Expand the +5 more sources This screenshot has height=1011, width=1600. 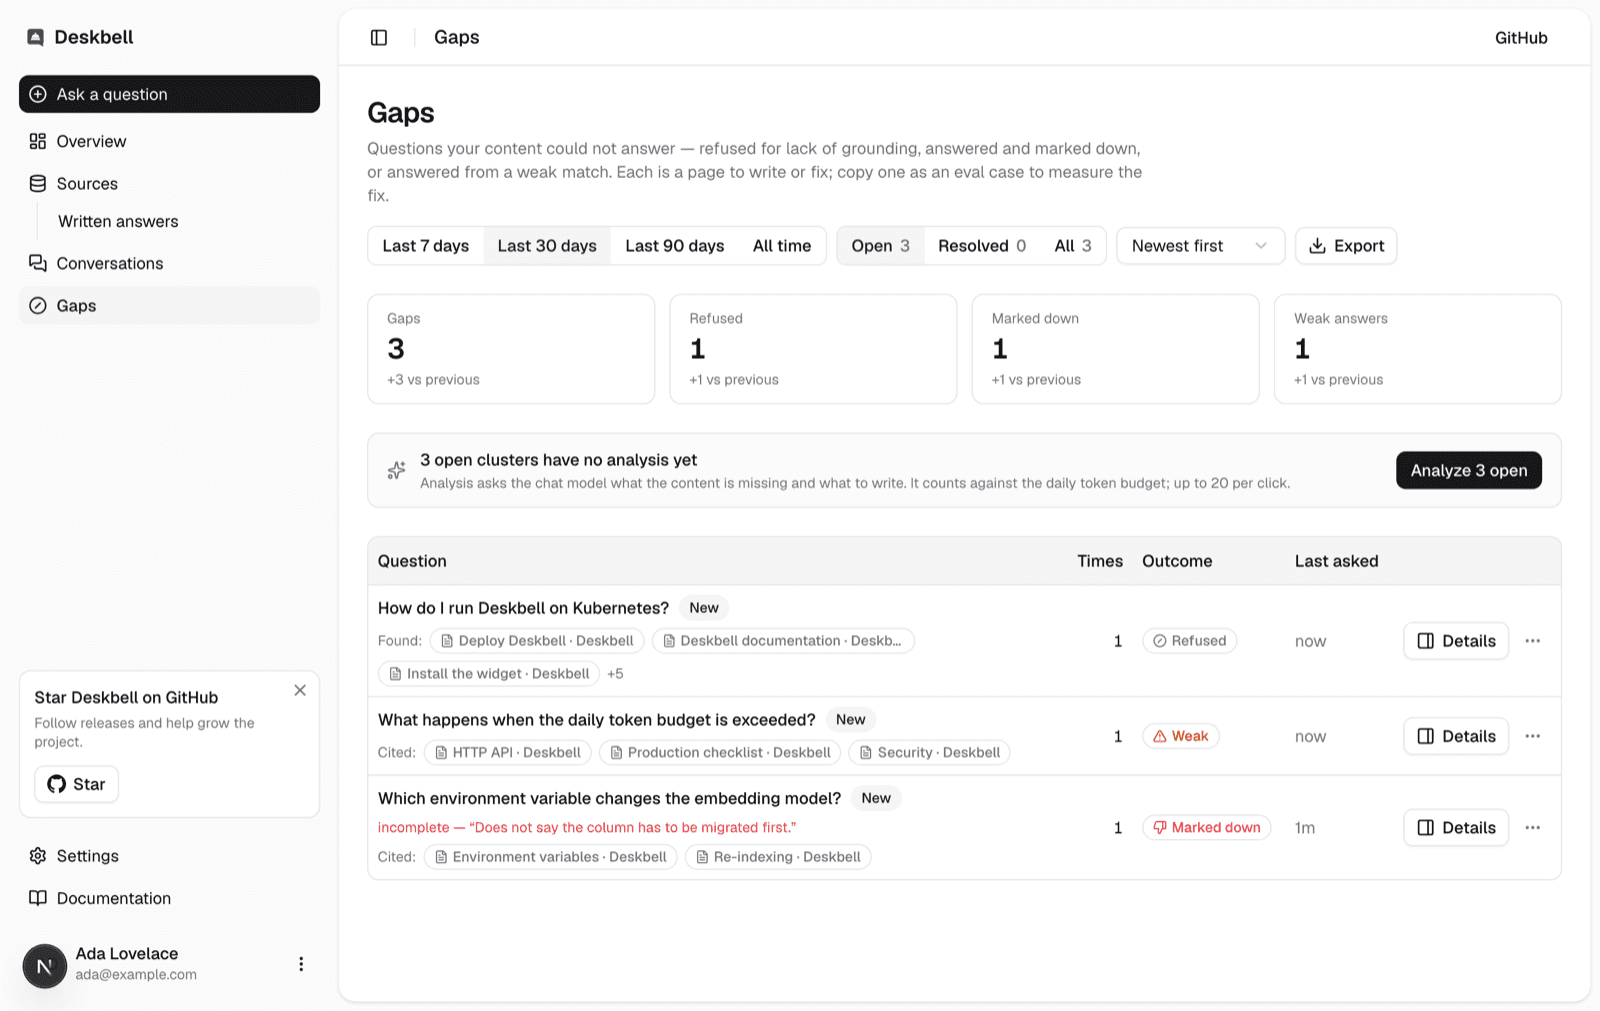615,674
